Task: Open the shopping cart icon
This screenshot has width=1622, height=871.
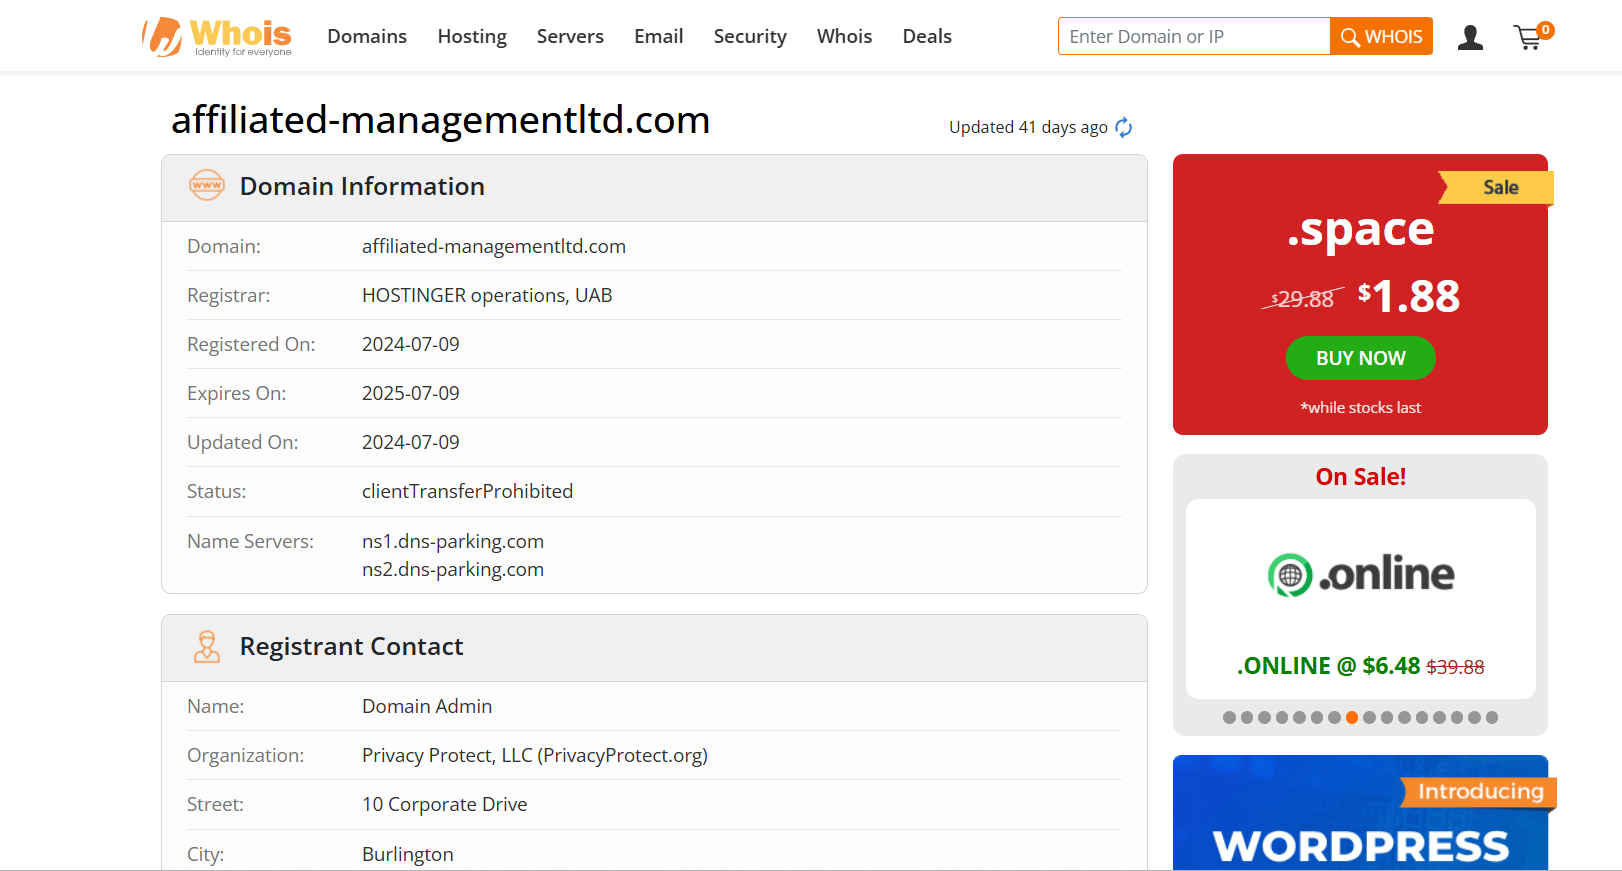Action: point(1532,37)
